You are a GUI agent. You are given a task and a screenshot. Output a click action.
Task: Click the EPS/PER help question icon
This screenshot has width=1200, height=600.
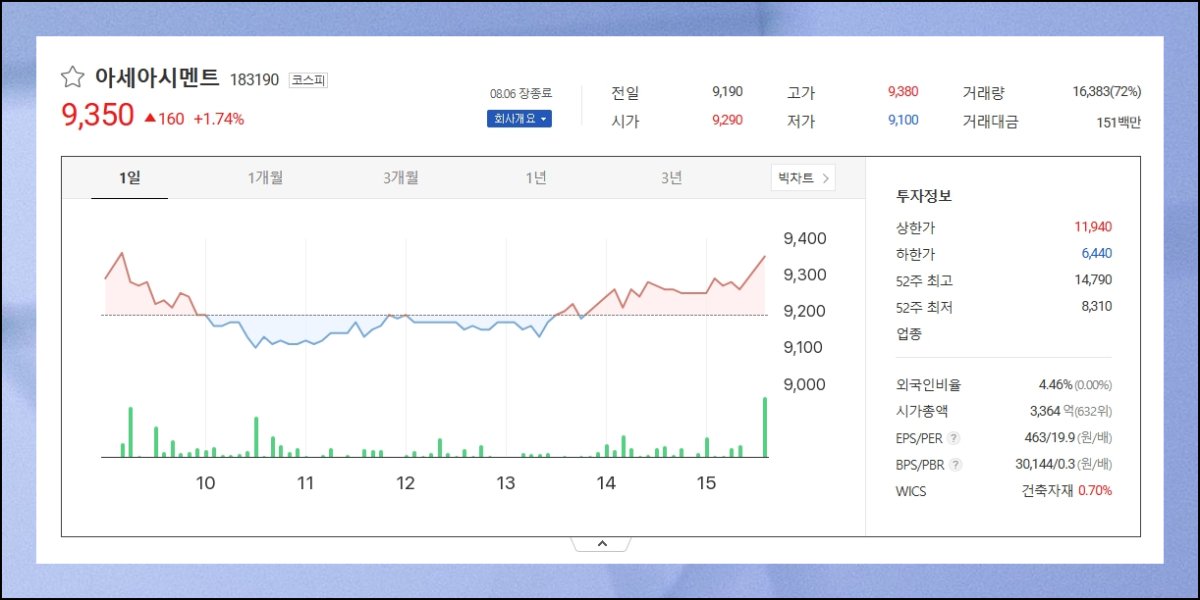(x=953, y=438)
